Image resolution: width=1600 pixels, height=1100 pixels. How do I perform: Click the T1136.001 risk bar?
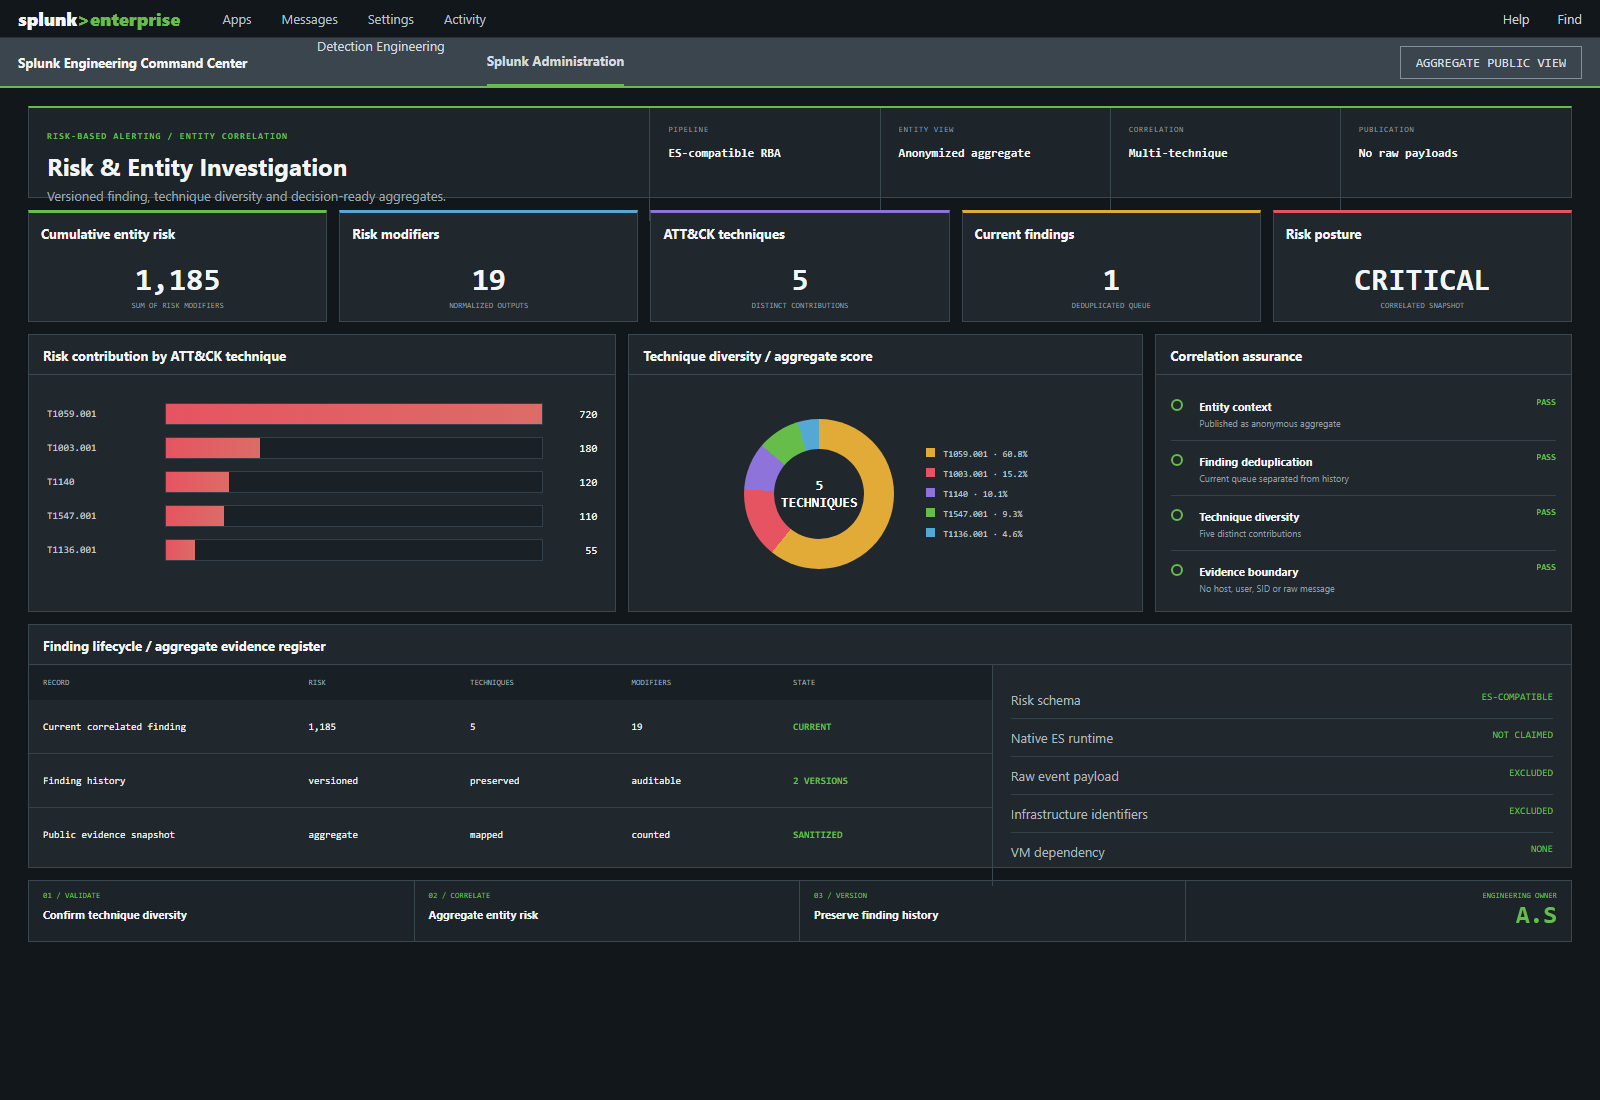pos(180,550)
